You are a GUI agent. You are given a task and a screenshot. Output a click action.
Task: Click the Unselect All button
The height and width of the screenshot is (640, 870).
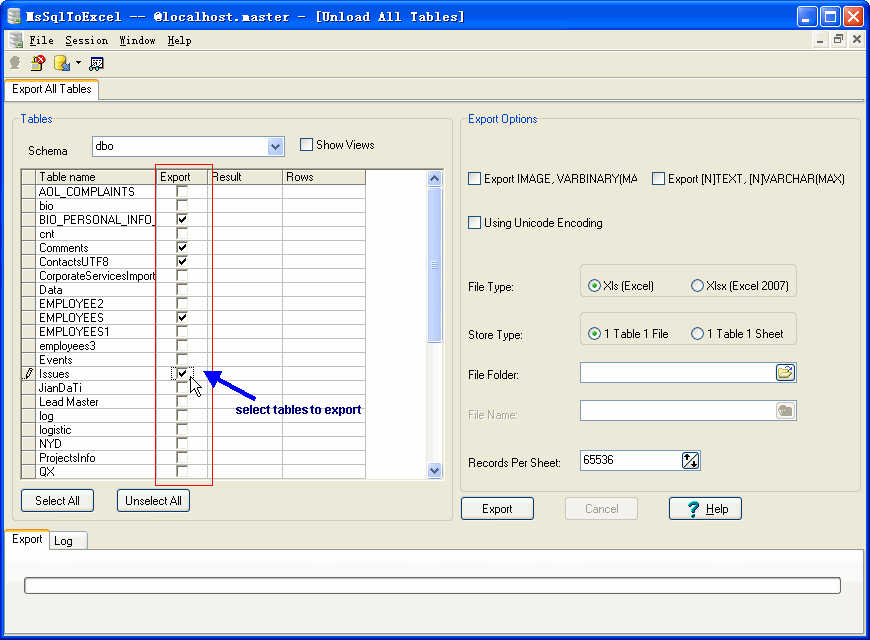[x=153, y=501]
